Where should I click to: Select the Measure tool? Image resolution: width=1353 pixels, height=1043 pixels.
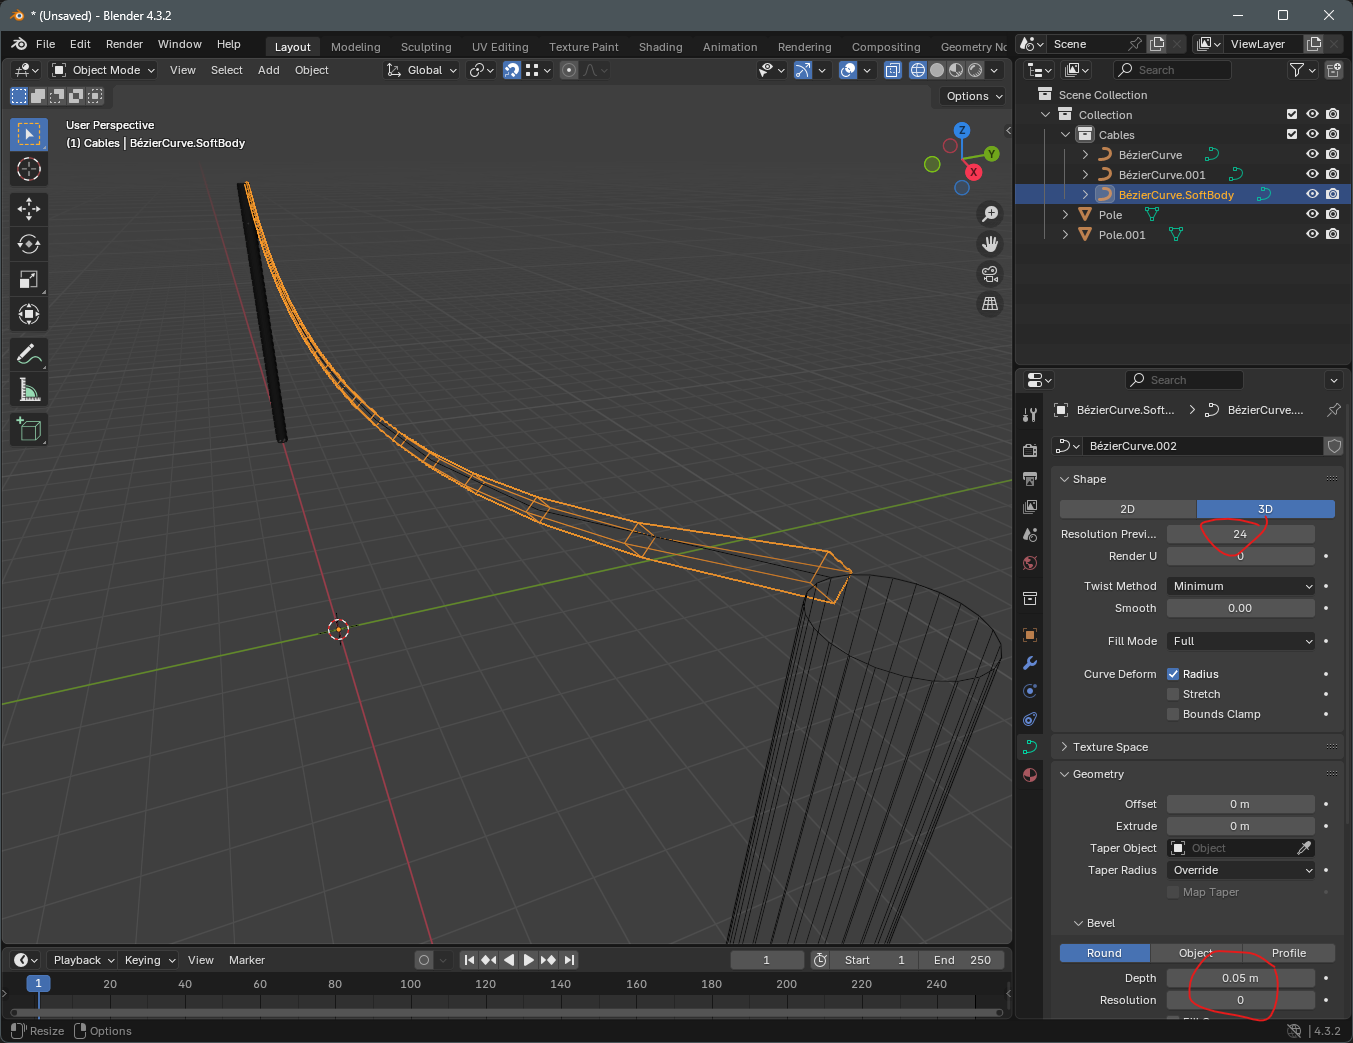pos(29,390)
